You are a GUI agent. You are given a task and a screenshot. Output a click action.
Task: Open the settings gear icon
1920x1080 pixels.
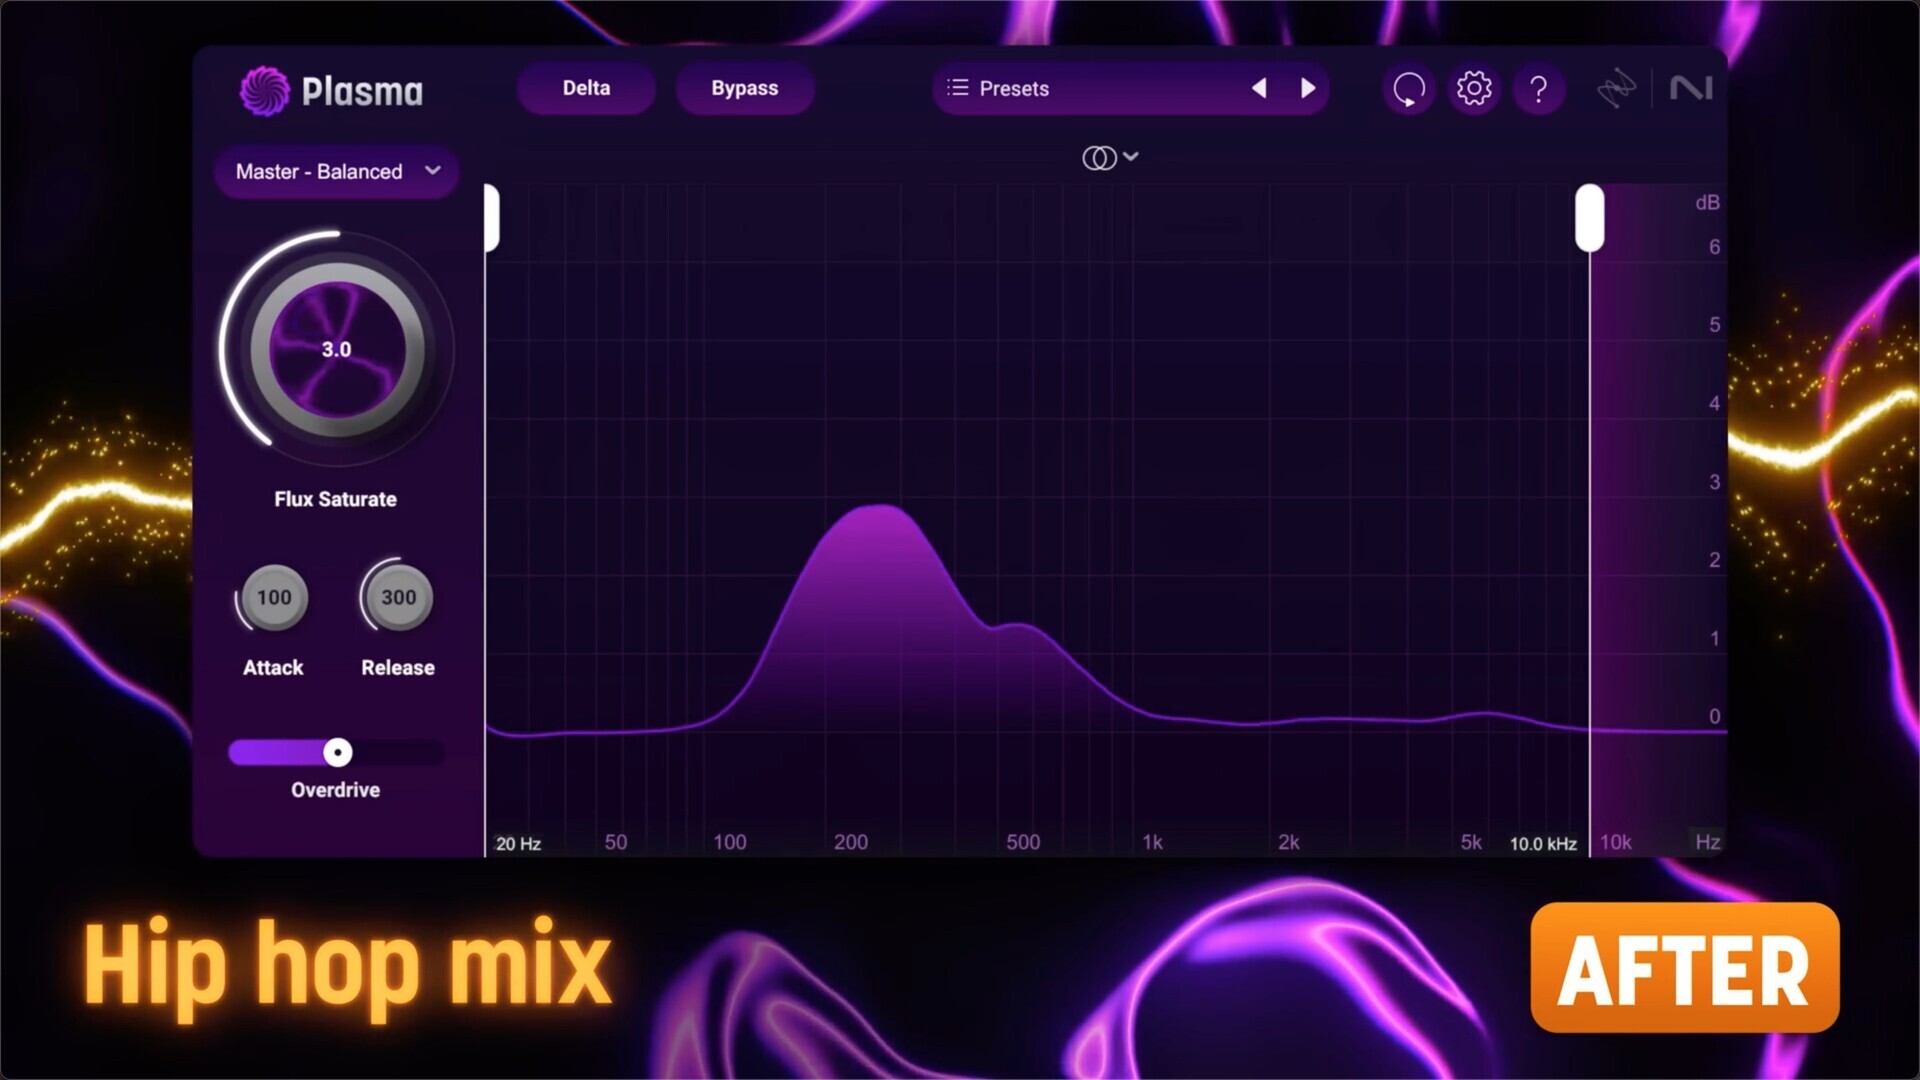[x=1474, y=89]
